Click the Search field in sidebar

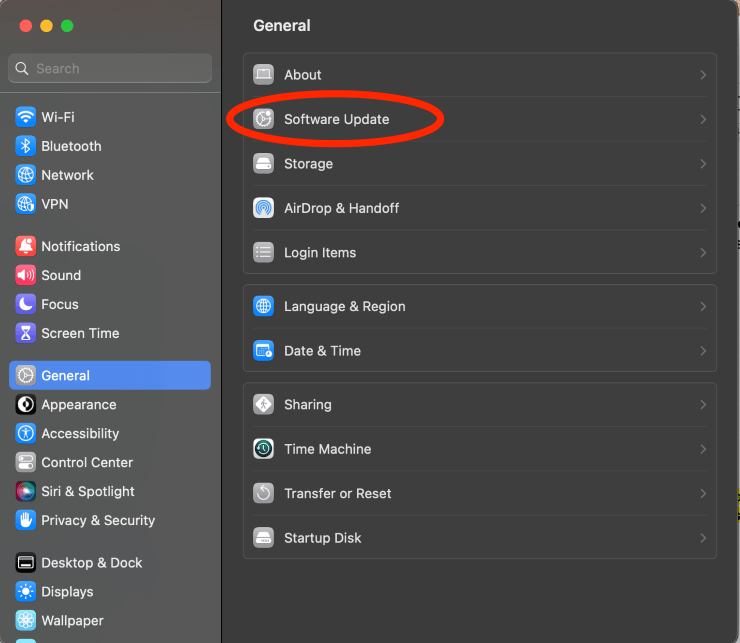[110, 68]
